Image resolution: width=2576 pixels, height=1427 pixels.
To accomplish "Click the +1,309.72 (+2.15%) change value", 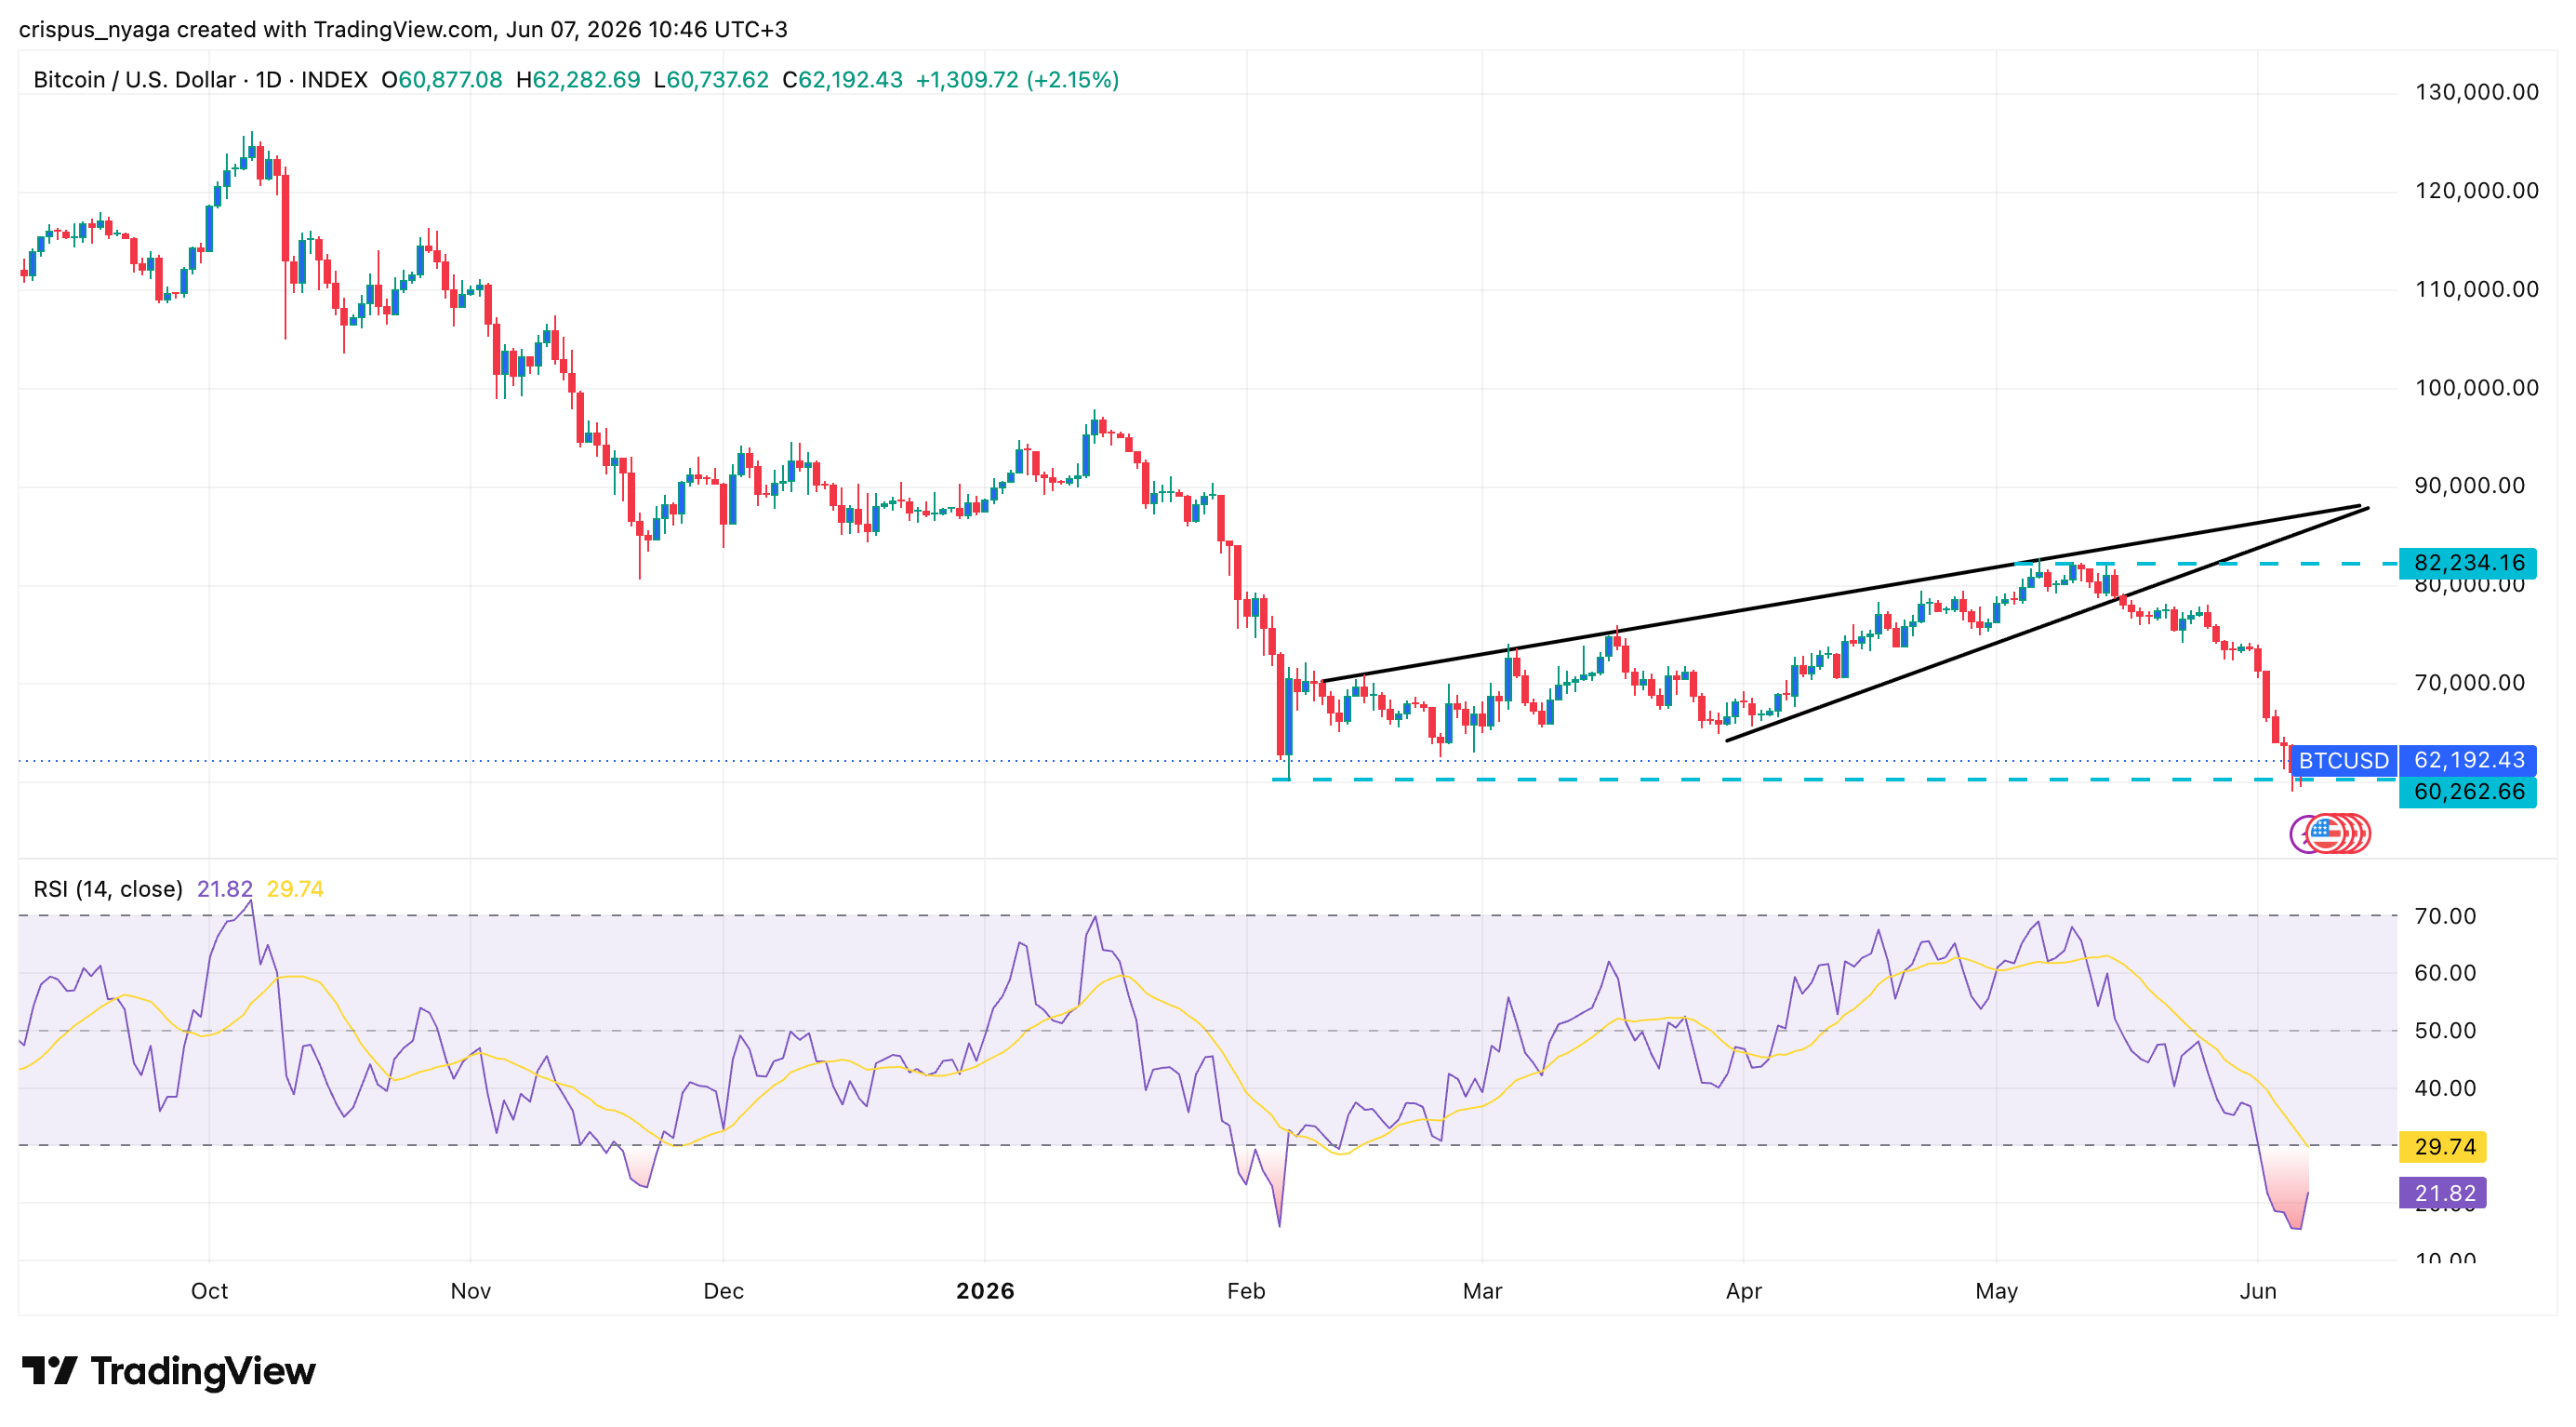I will [1017, 80].
